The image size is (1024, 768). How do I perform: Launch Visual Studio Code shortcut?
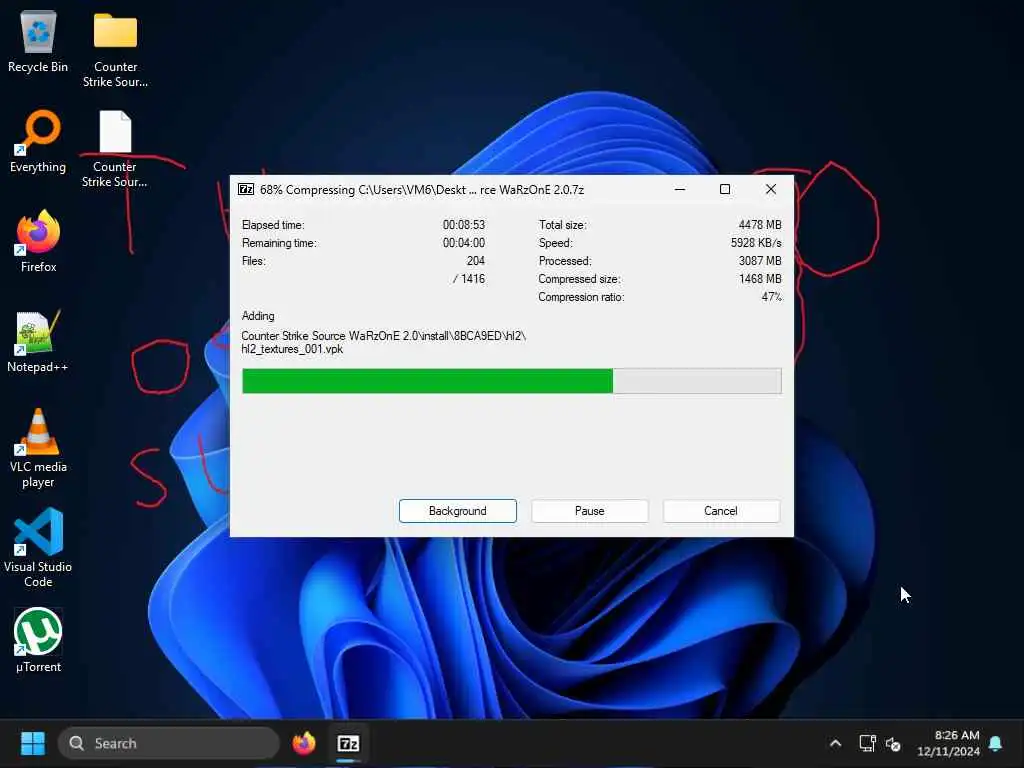point(38,547)
